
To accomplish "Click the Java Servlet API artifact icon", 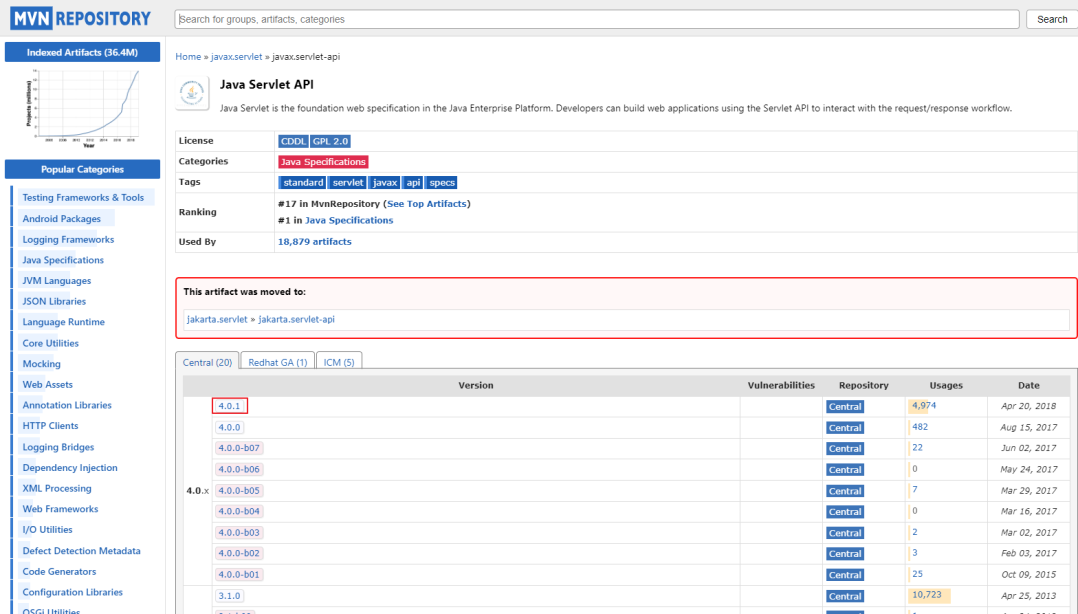I will click(x=192, y=93).
